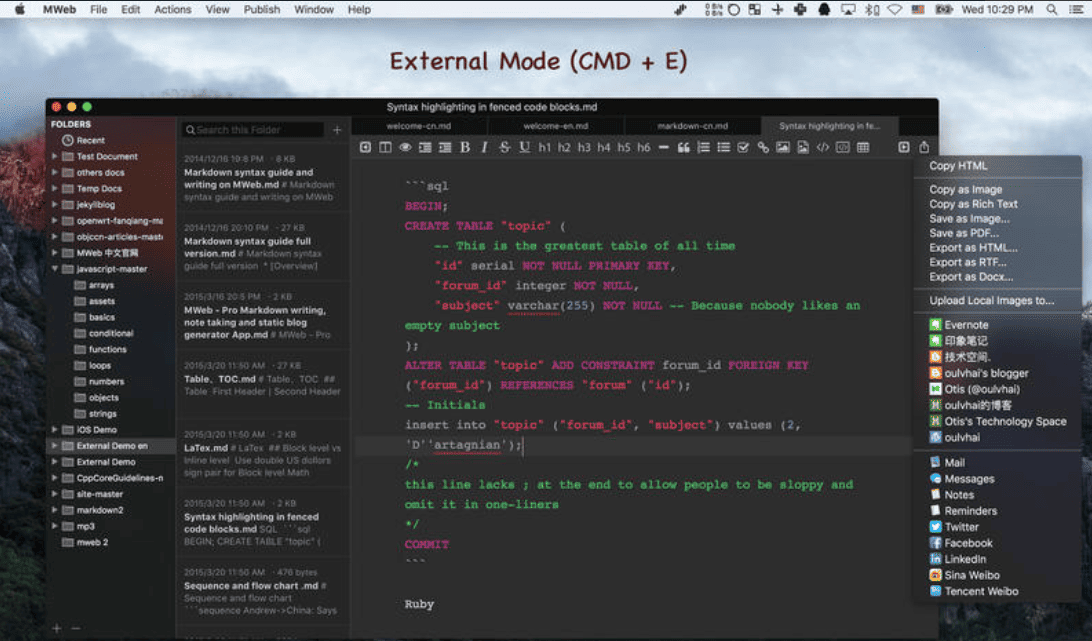Image resolution: width=1092 pixels, height=641 pixels.
Task: Switch to welcome-cn.md tab
Action: pyautogui.click(x=419, y=126)
